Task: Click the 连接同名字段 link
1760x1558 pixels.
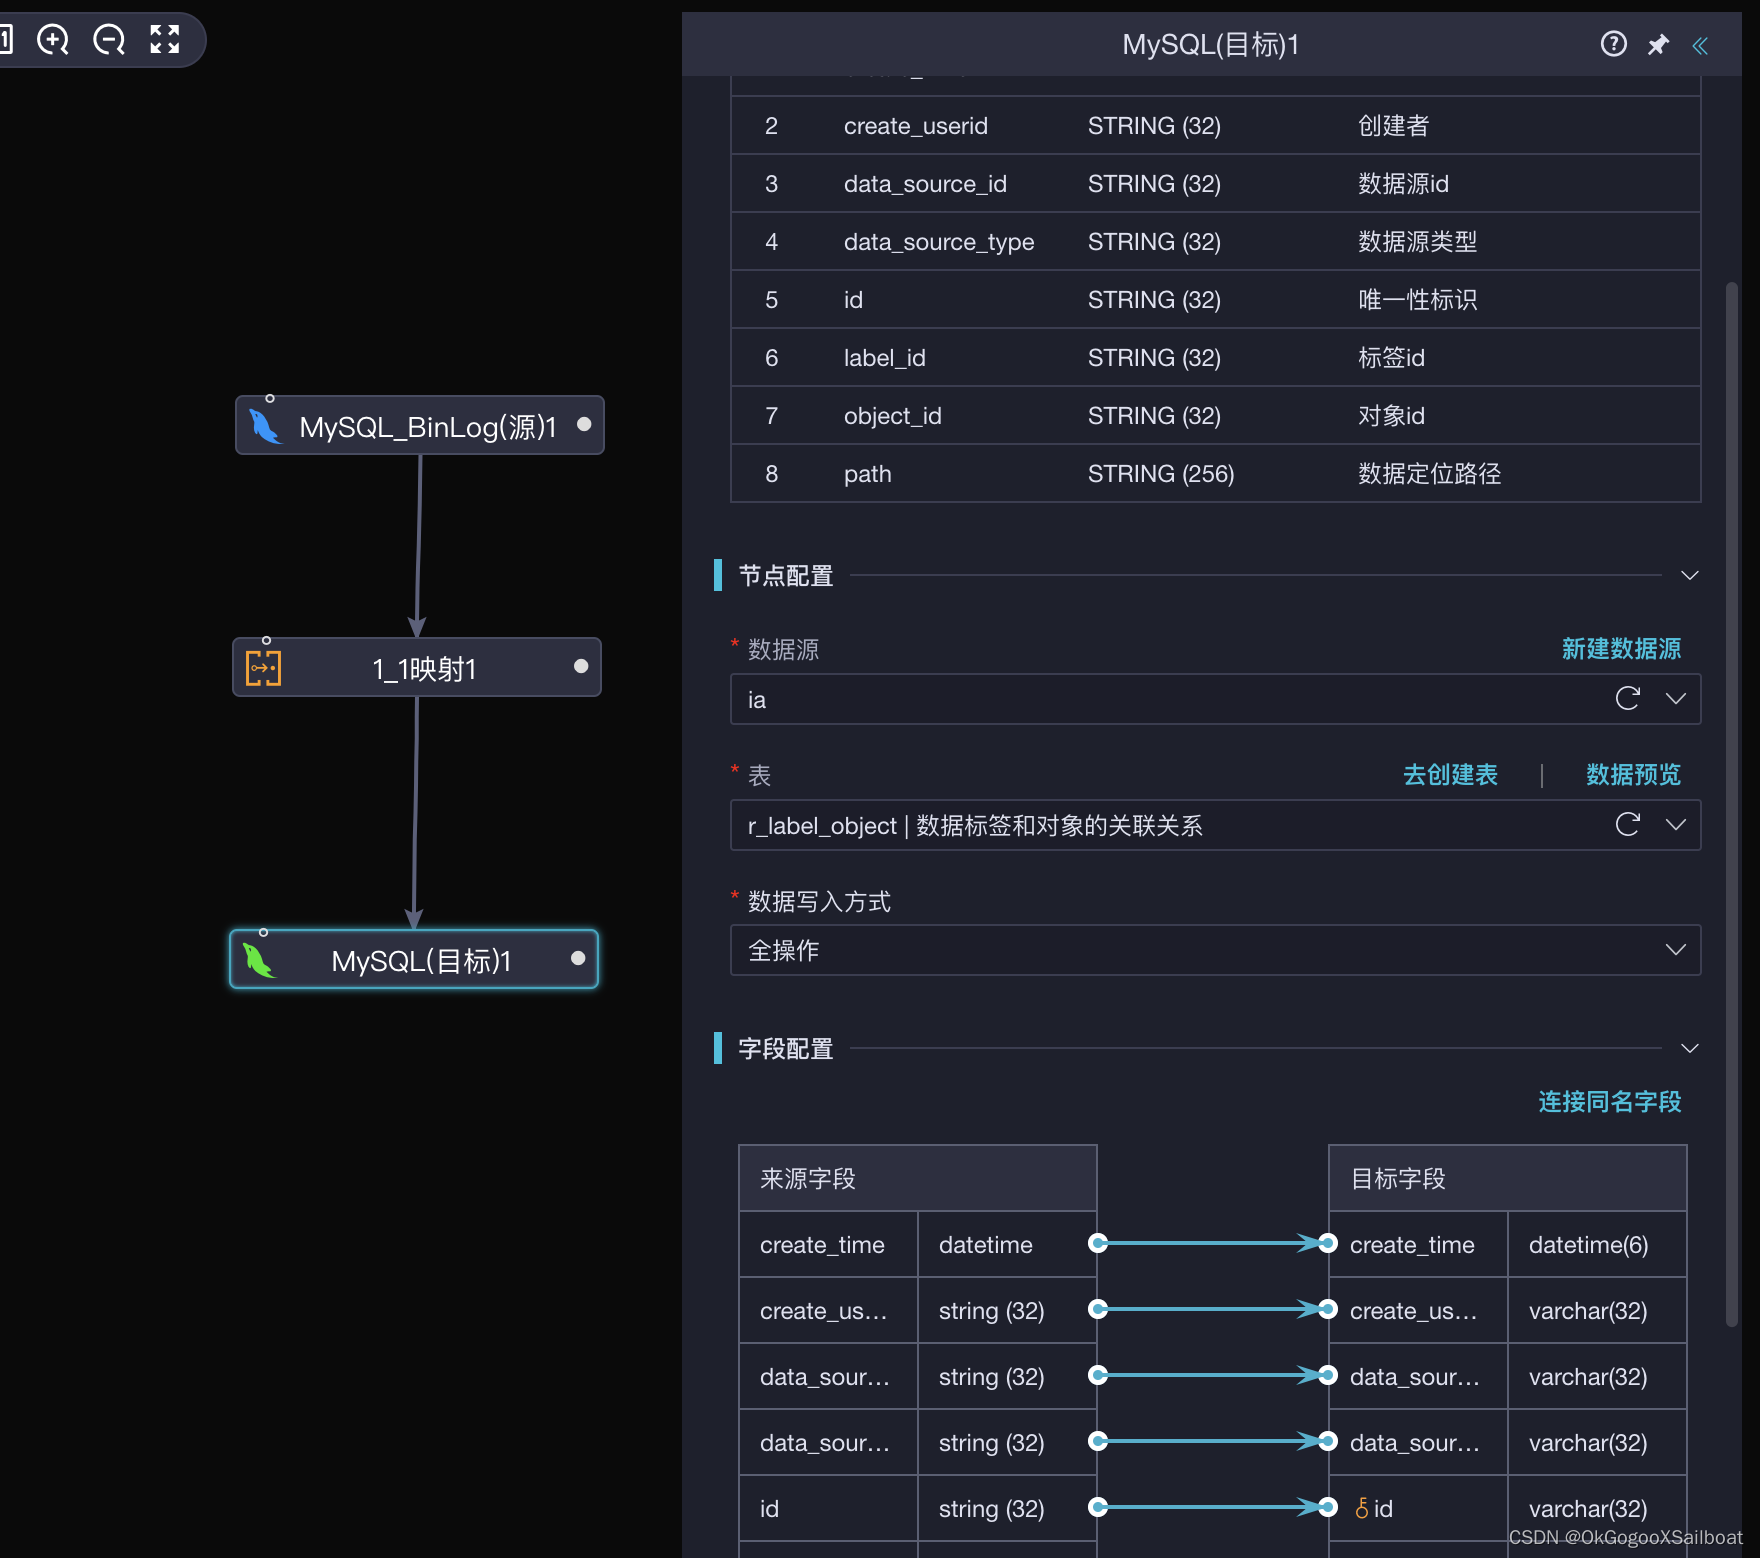Action: [x=1609, y=1102]
